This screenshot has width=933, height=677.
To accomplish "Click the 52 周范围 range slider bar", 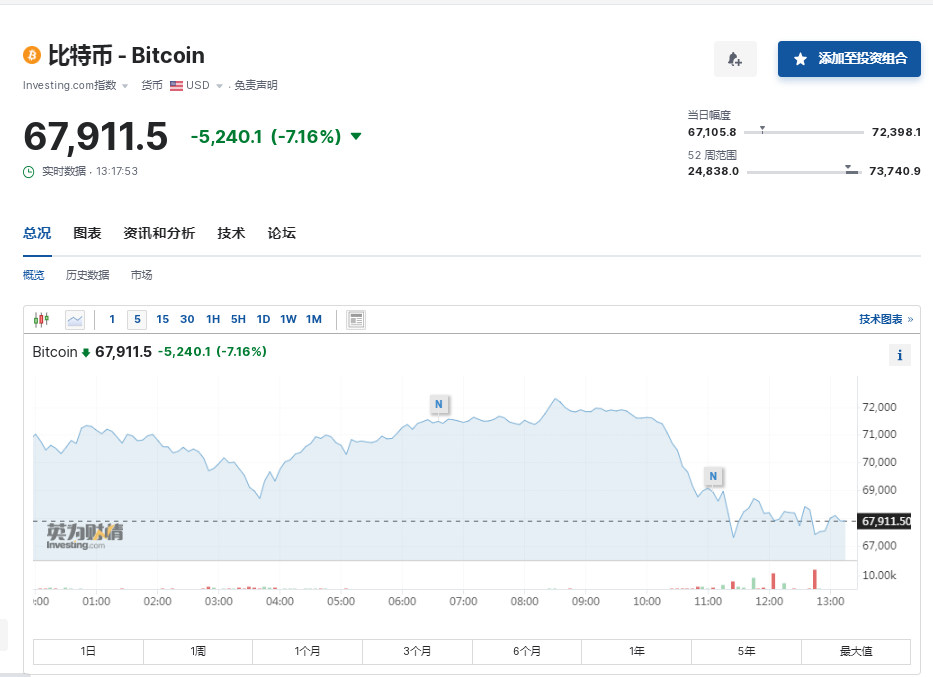I will [x=803, y=172].
